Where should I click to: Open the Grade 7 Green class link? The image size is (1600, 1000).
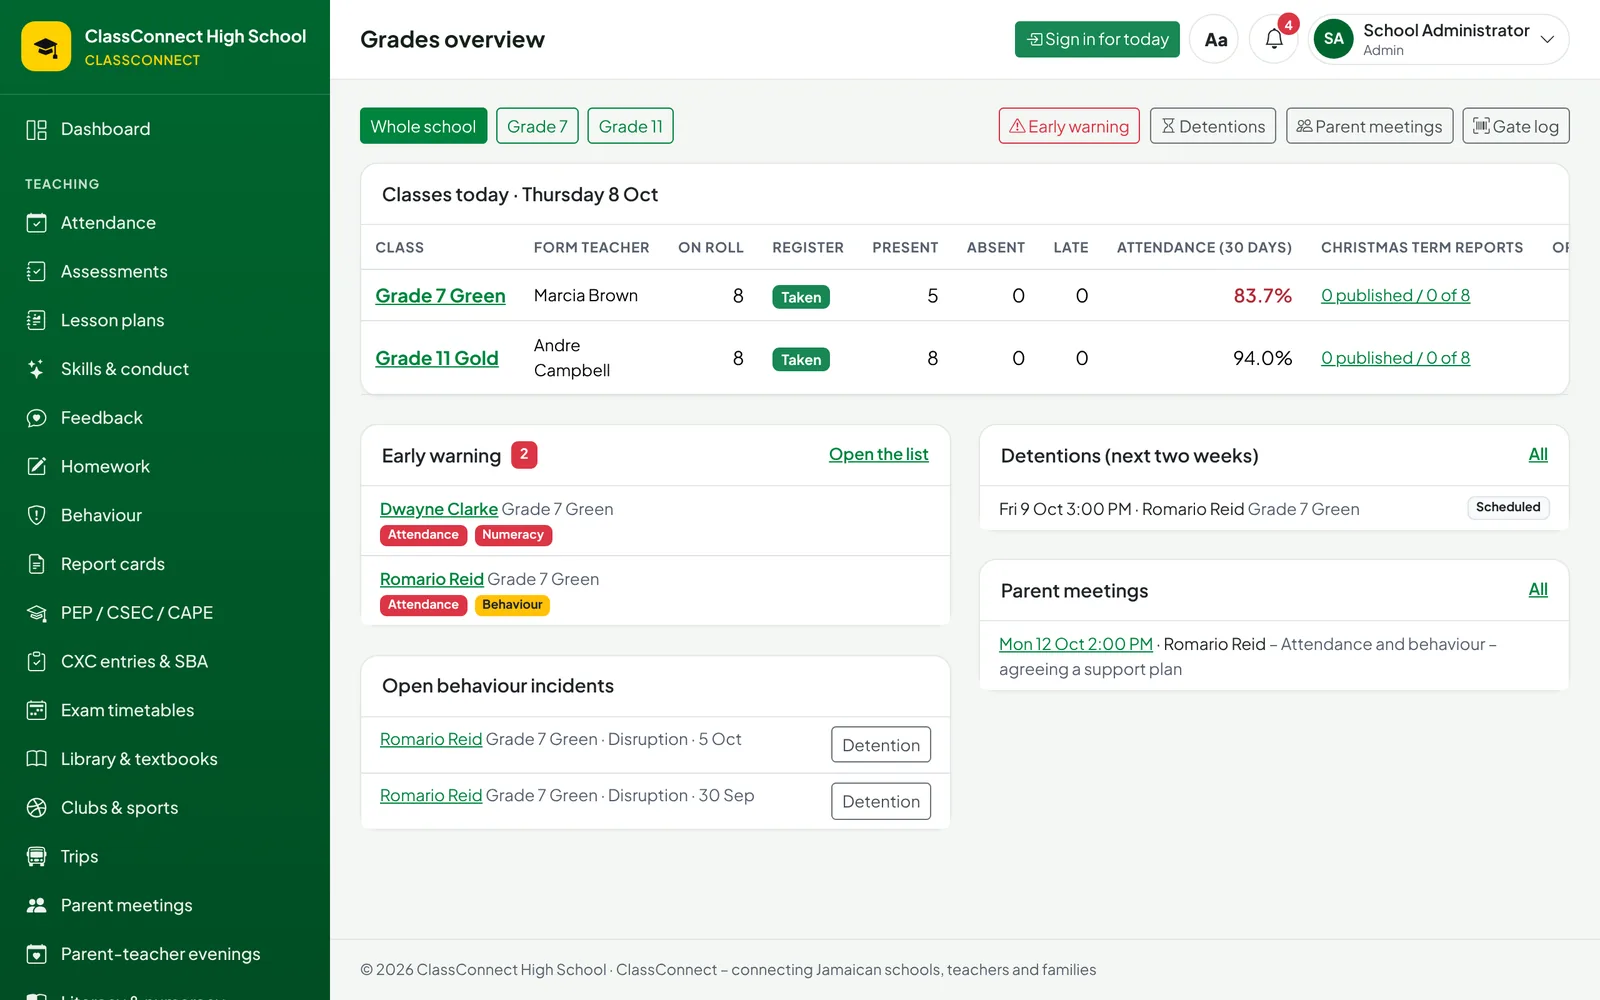pyautogui.click(x=440, y=296)
